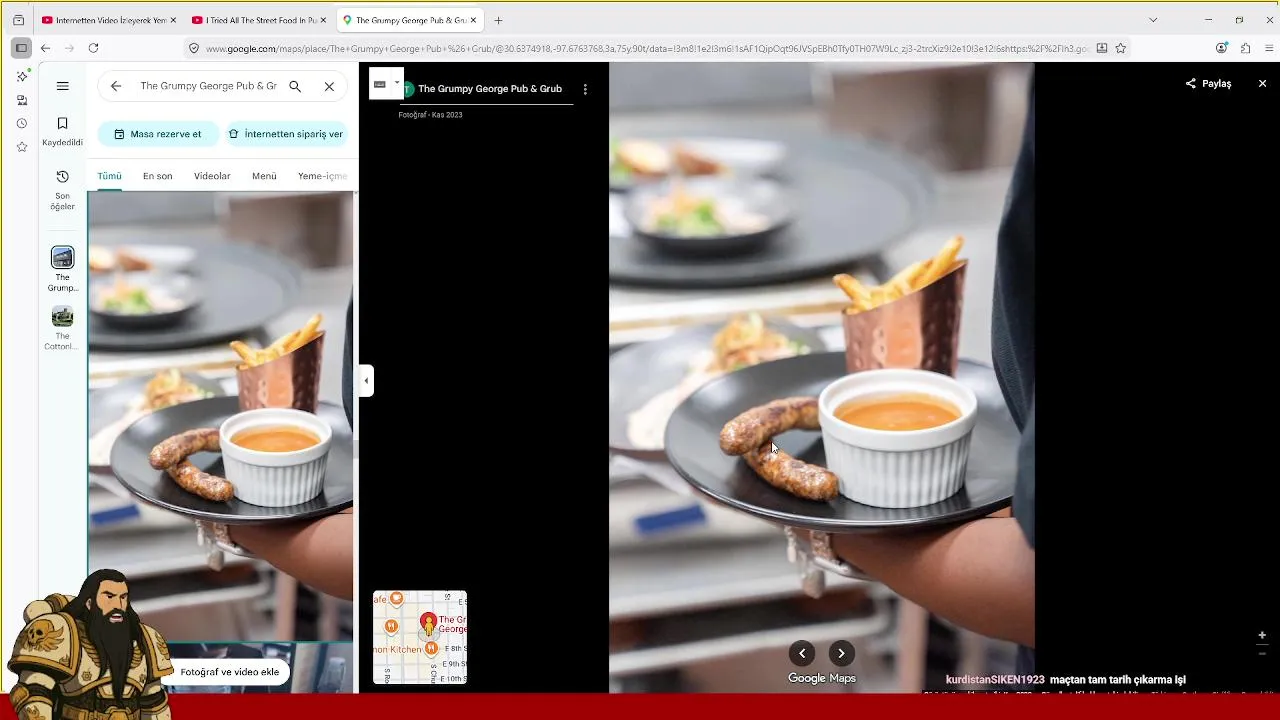Open the browser application menu
1280x720 pixels.
pyautogui.click(x=1269, y=48)
